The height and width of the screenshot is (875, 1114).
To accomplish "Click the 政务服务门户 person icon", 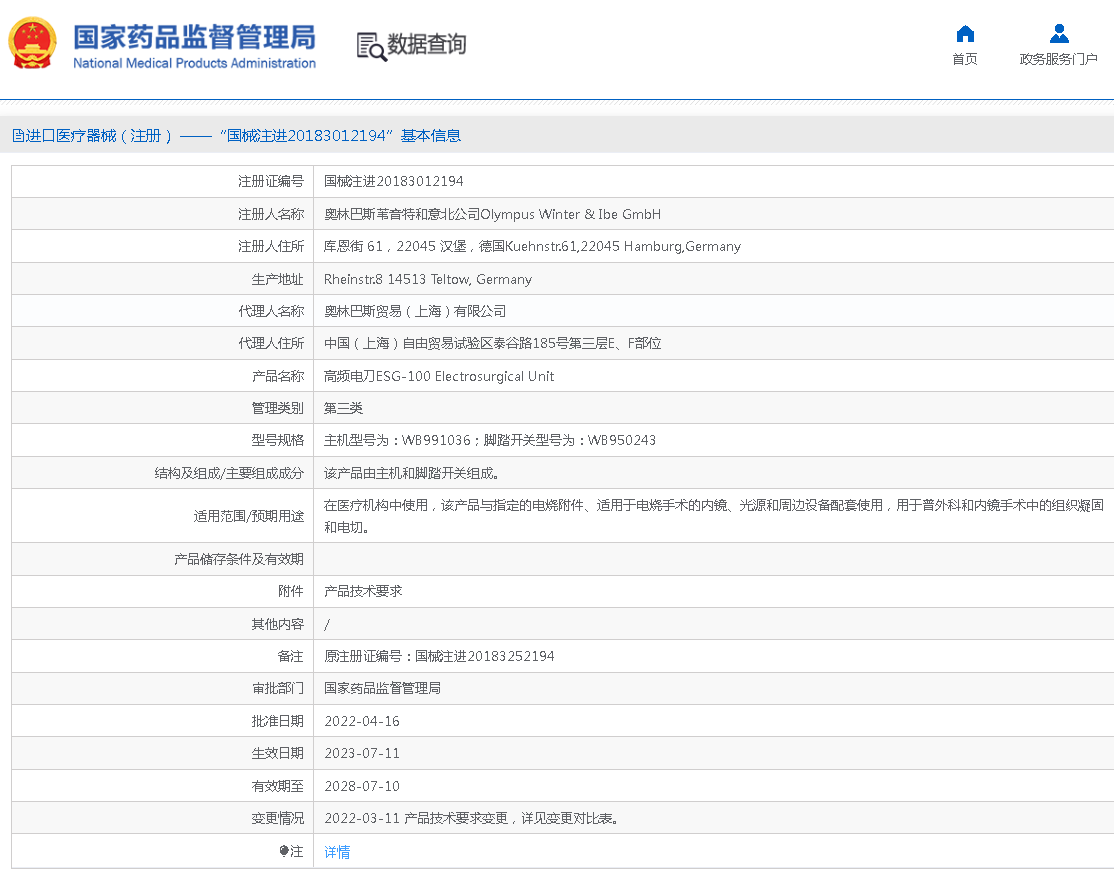I will pyautogui.click(x=1059, y=34).
